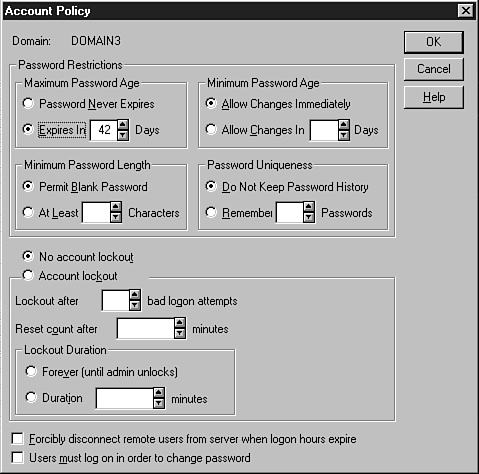The height and width of the screenshot is (474, 479).
Task: Open Help for Account Policy
Action: pyautogui.click(x=434, y=97)
